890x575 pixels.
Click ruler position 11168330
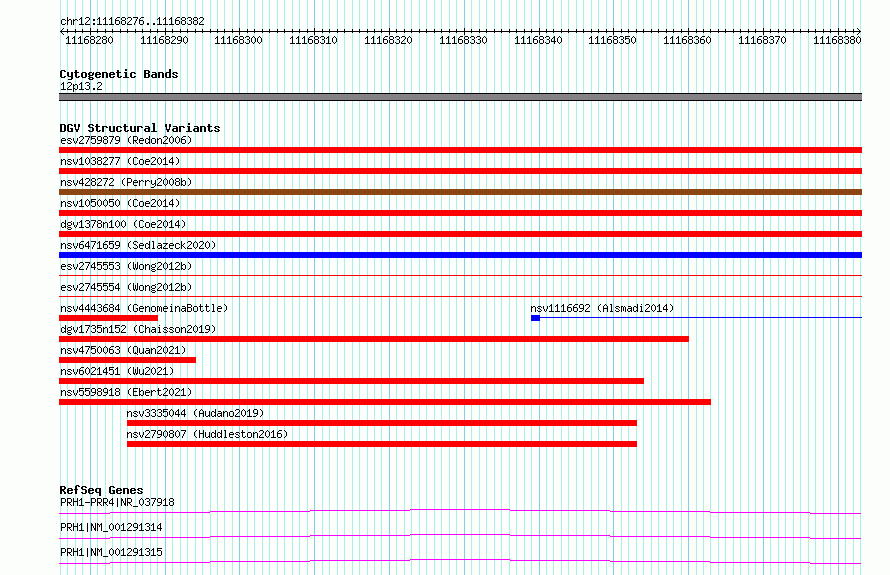point(463,40)
